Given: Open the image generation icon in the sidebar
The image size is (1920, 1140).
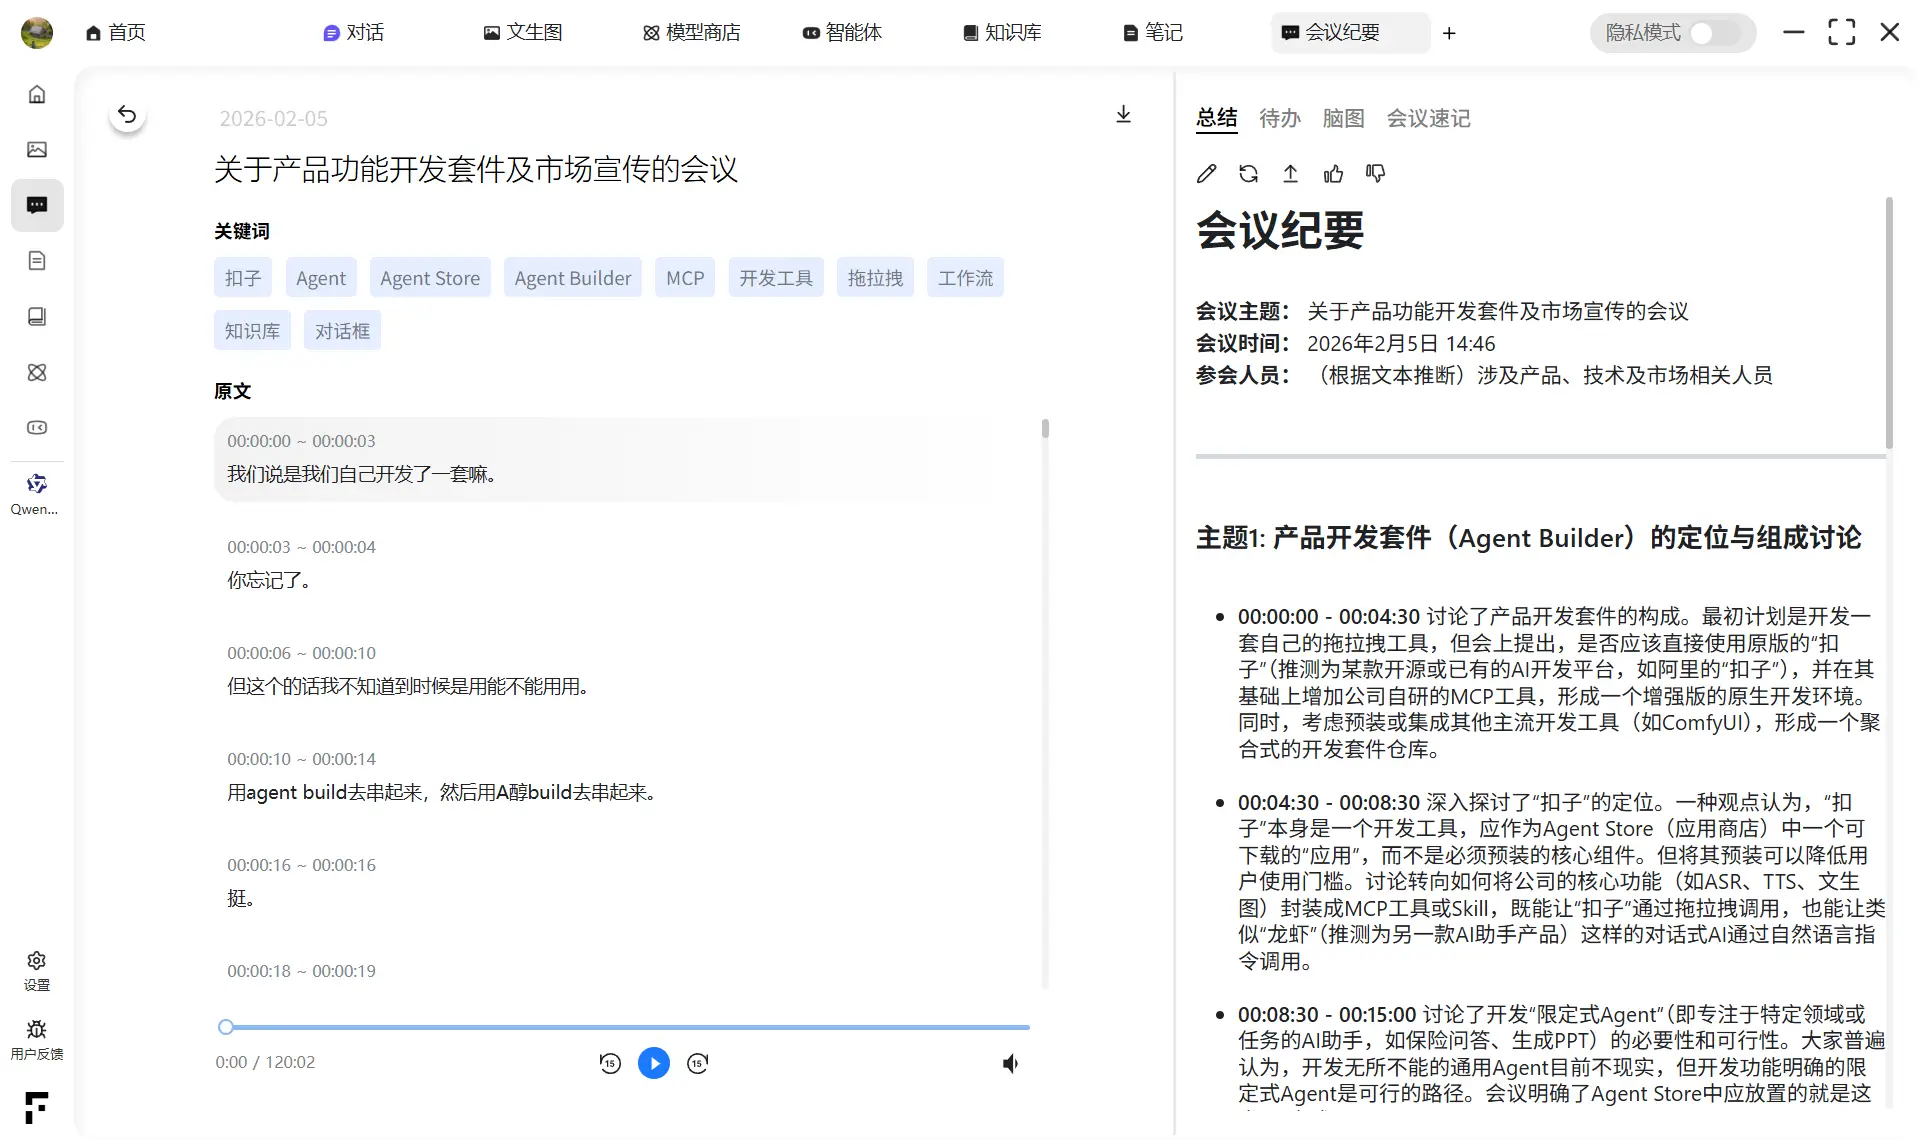Looking at the screenshot, I should coord(37,149).
